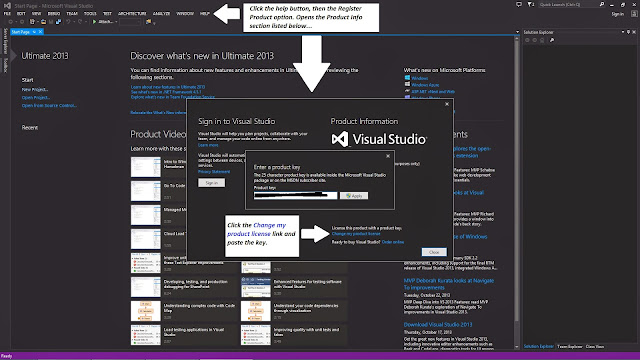
Task: Click the Redo toolbar icon
Action: click(x=80, y=22)
